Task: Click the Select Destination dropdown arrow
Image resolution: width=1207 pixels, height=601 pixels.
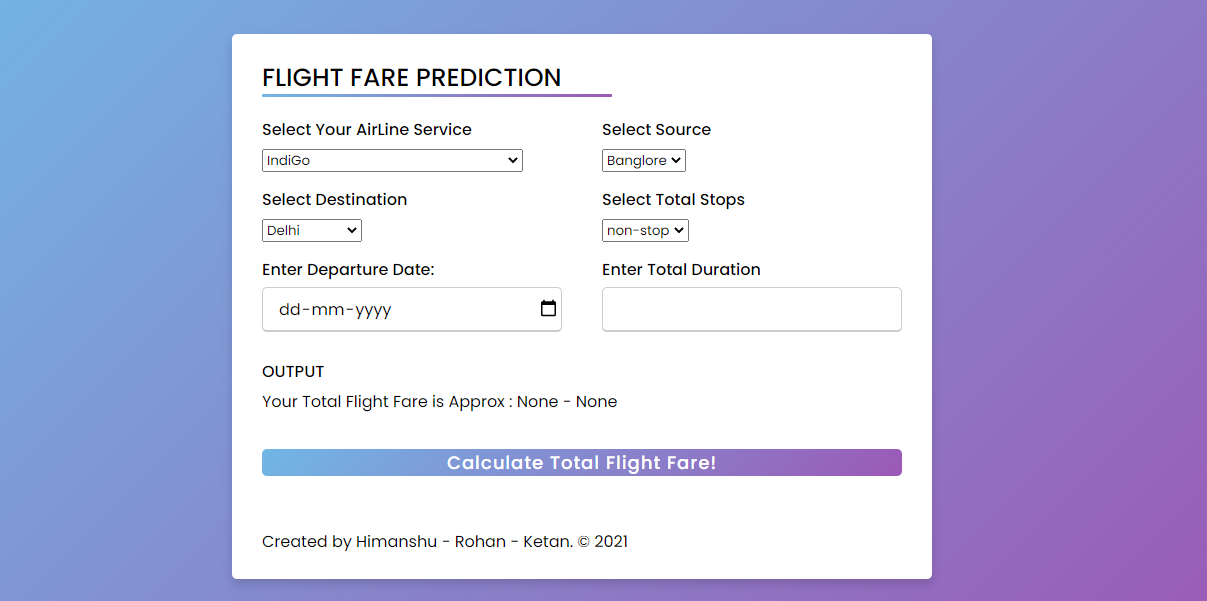Action: 352,230
